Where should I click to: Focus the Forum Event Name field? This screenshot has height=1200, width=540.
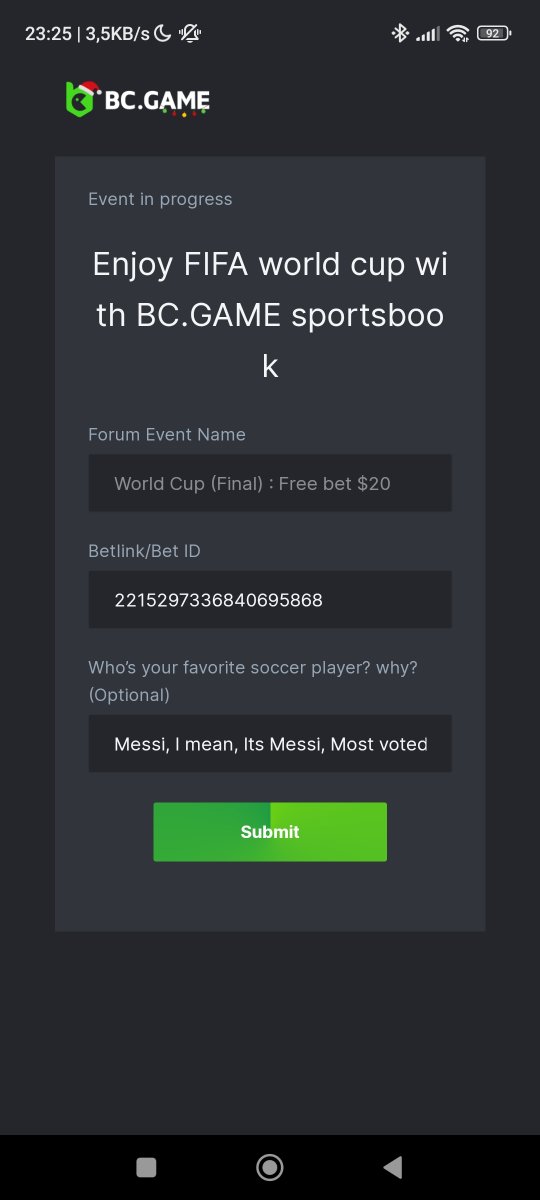click(x=270, y=483)
